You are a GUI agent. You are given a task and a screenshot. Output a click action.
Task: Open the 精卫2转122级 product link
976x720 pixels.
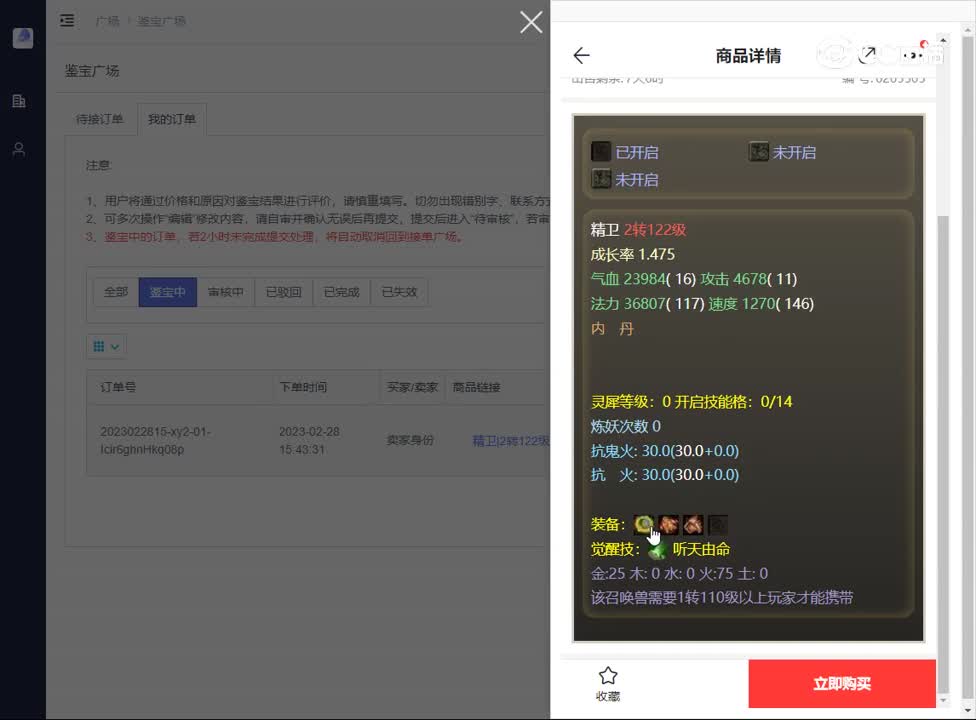[x=510, y=441]
